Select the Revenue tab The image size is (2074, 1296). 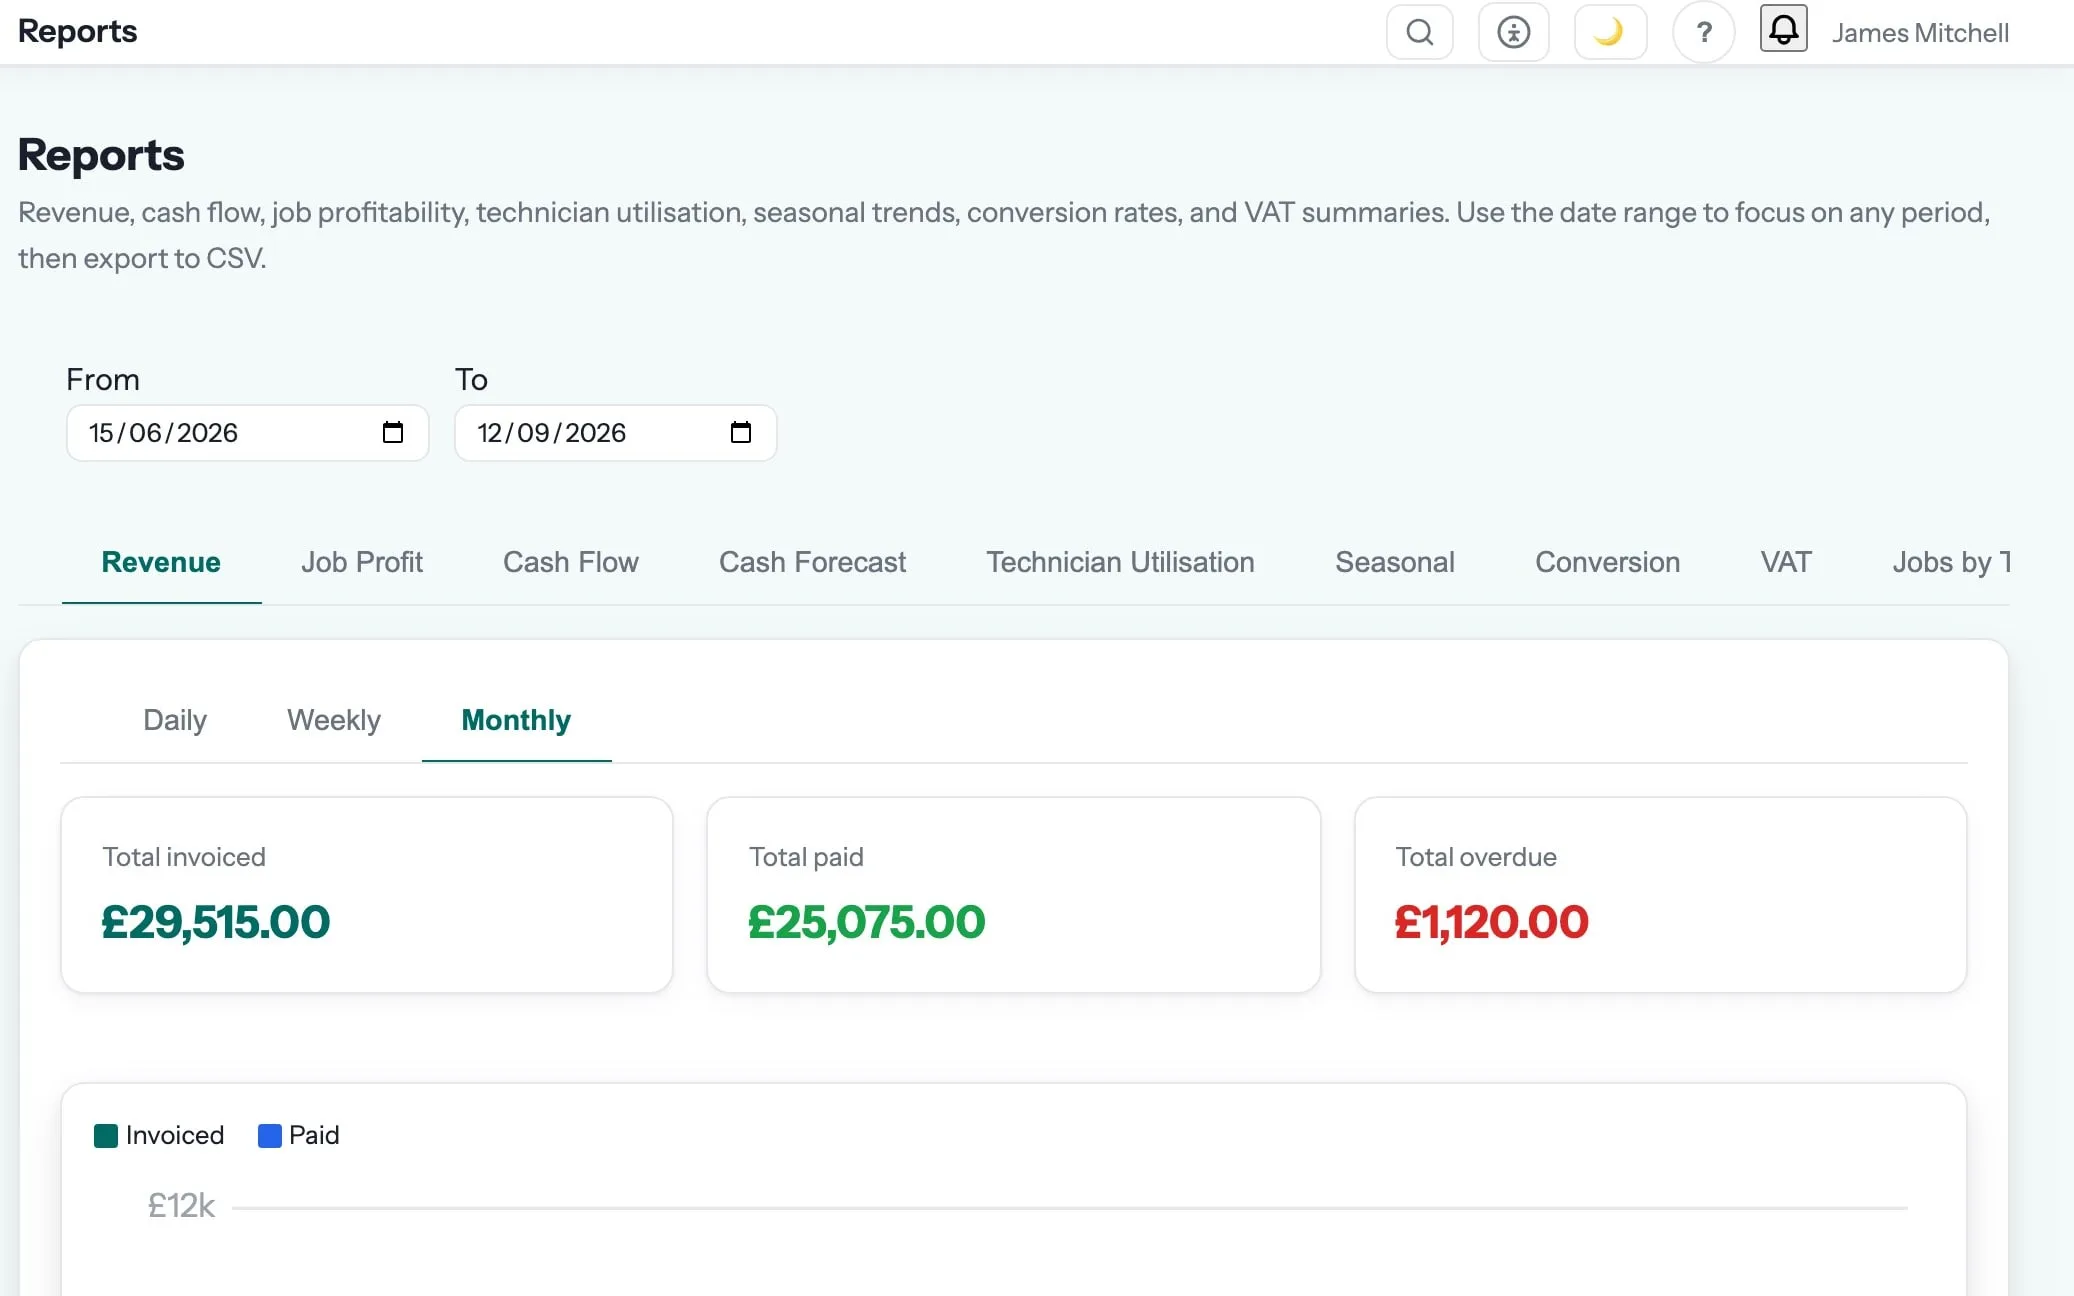161,562
